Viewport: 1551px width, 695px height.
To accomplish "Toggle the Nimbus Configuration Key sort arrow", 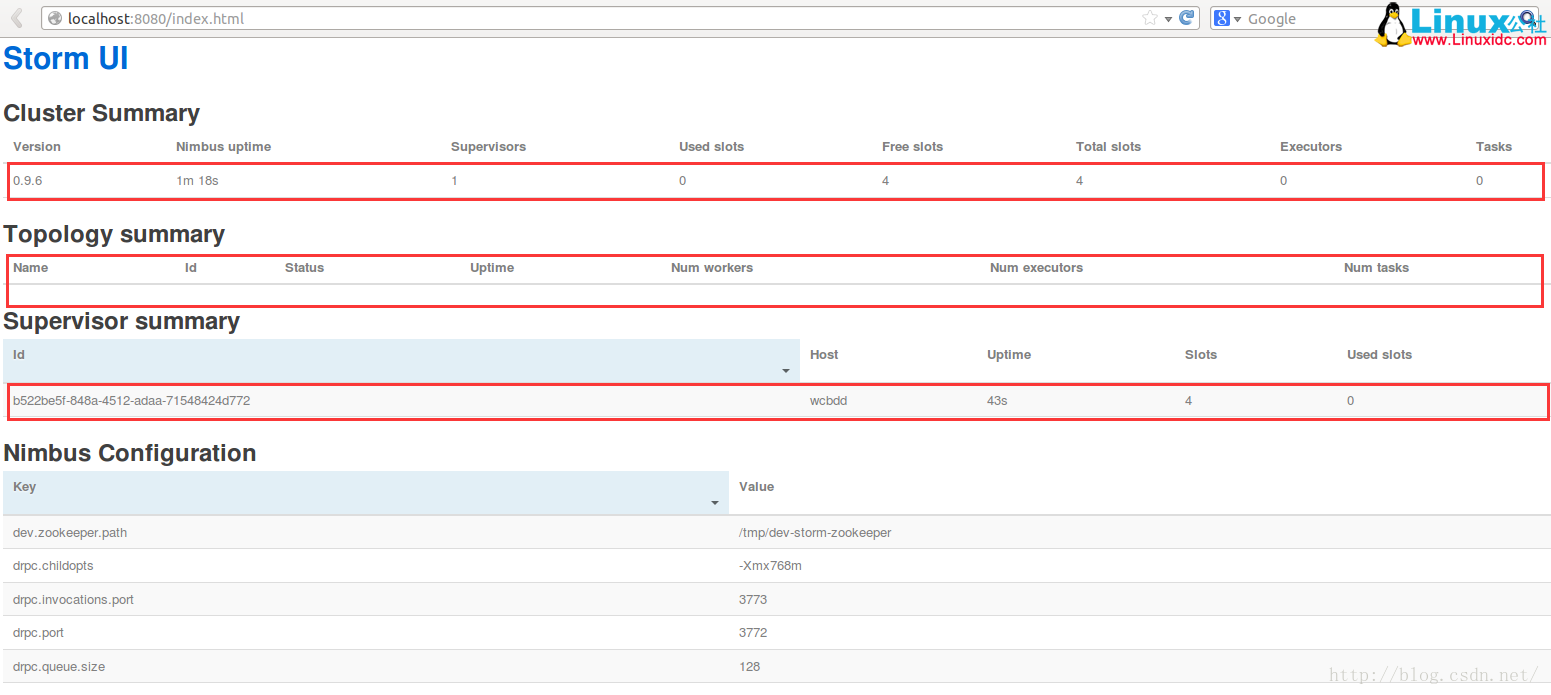I will 714,503.
